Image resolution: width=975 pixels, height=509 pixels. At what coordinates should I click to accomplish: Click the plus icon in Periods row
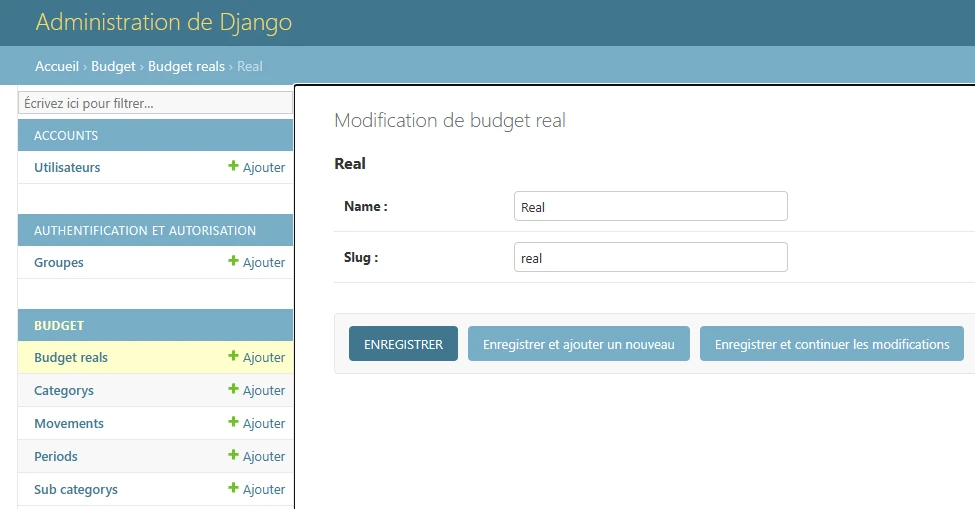[x=233, y=456]
